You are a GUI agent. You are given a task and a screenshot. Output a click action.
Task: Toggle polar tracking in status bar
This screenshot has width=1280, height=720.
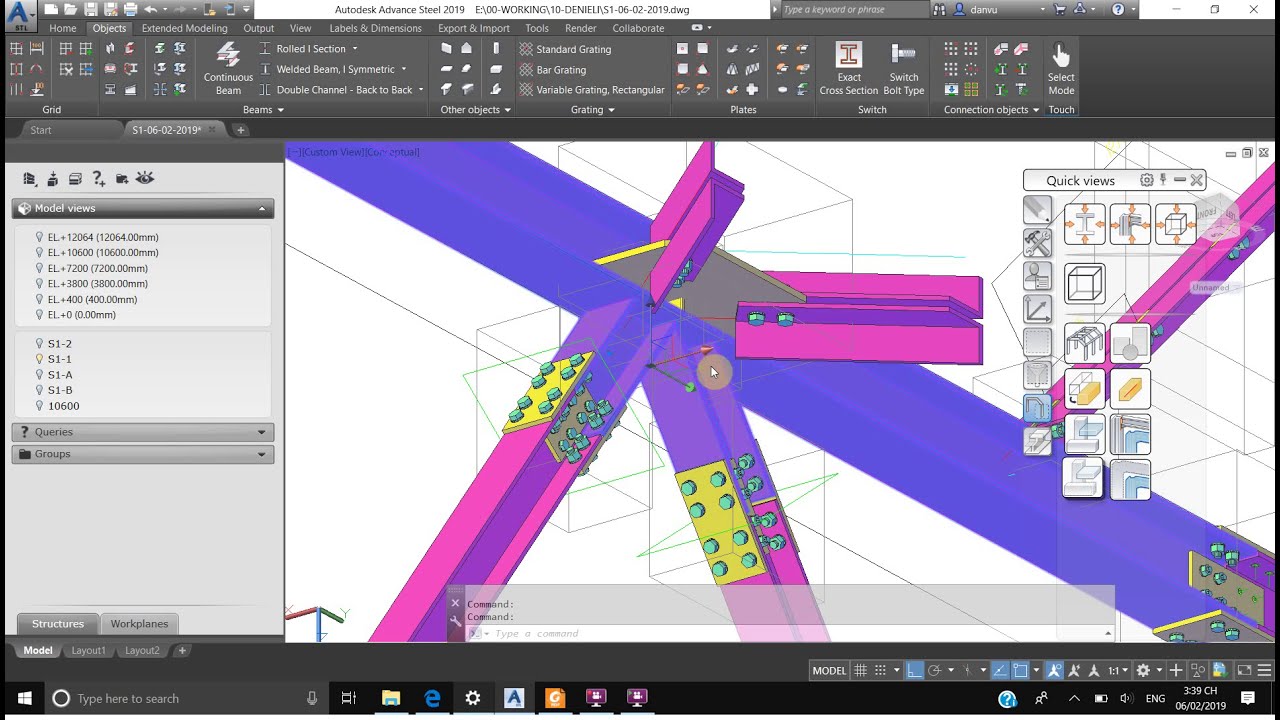(x=934, y=671)
